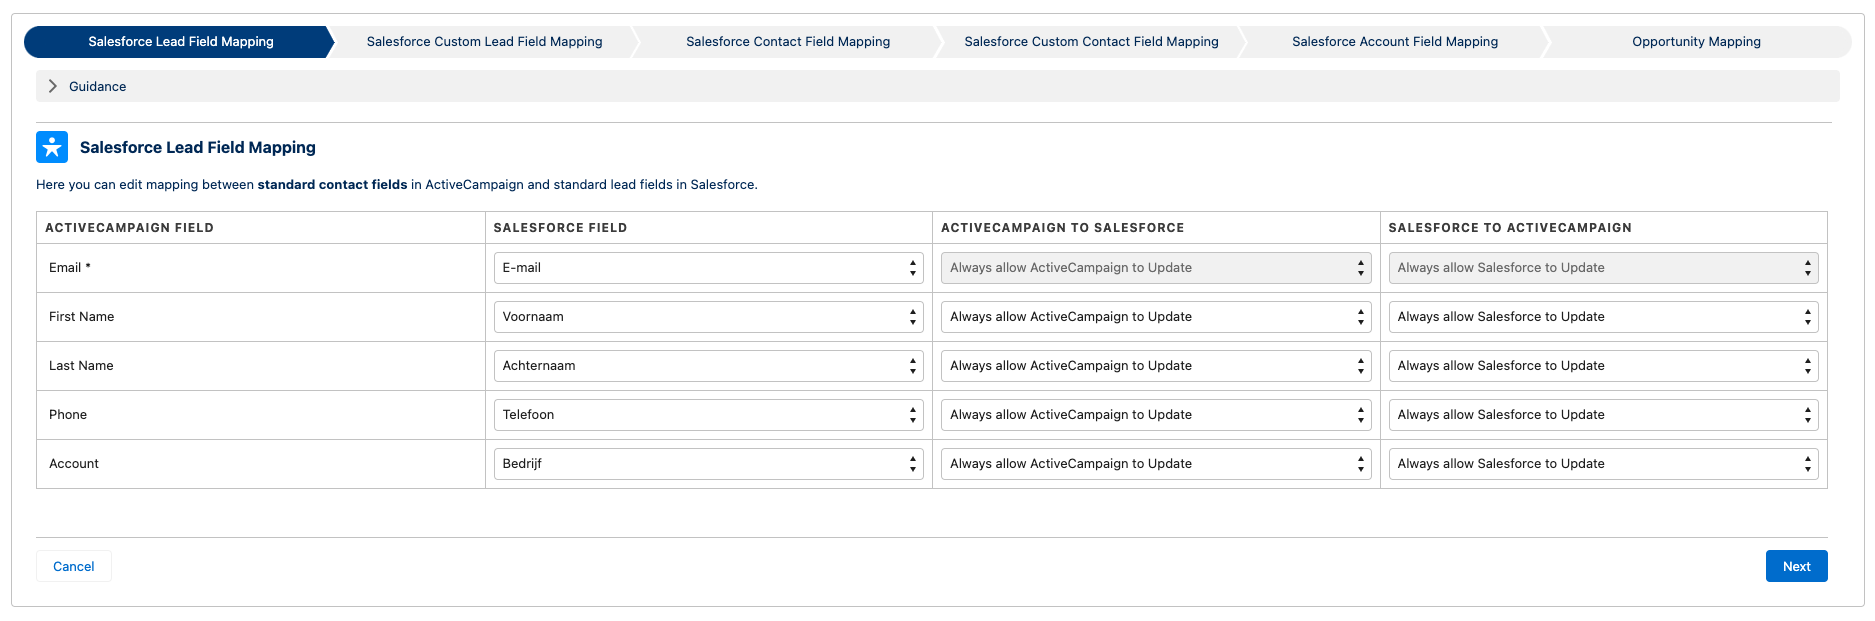Change Account ActiveCampaign to Salesforce setting
The width and height of the screenshot is (1875, 621).
point(1156,464)
